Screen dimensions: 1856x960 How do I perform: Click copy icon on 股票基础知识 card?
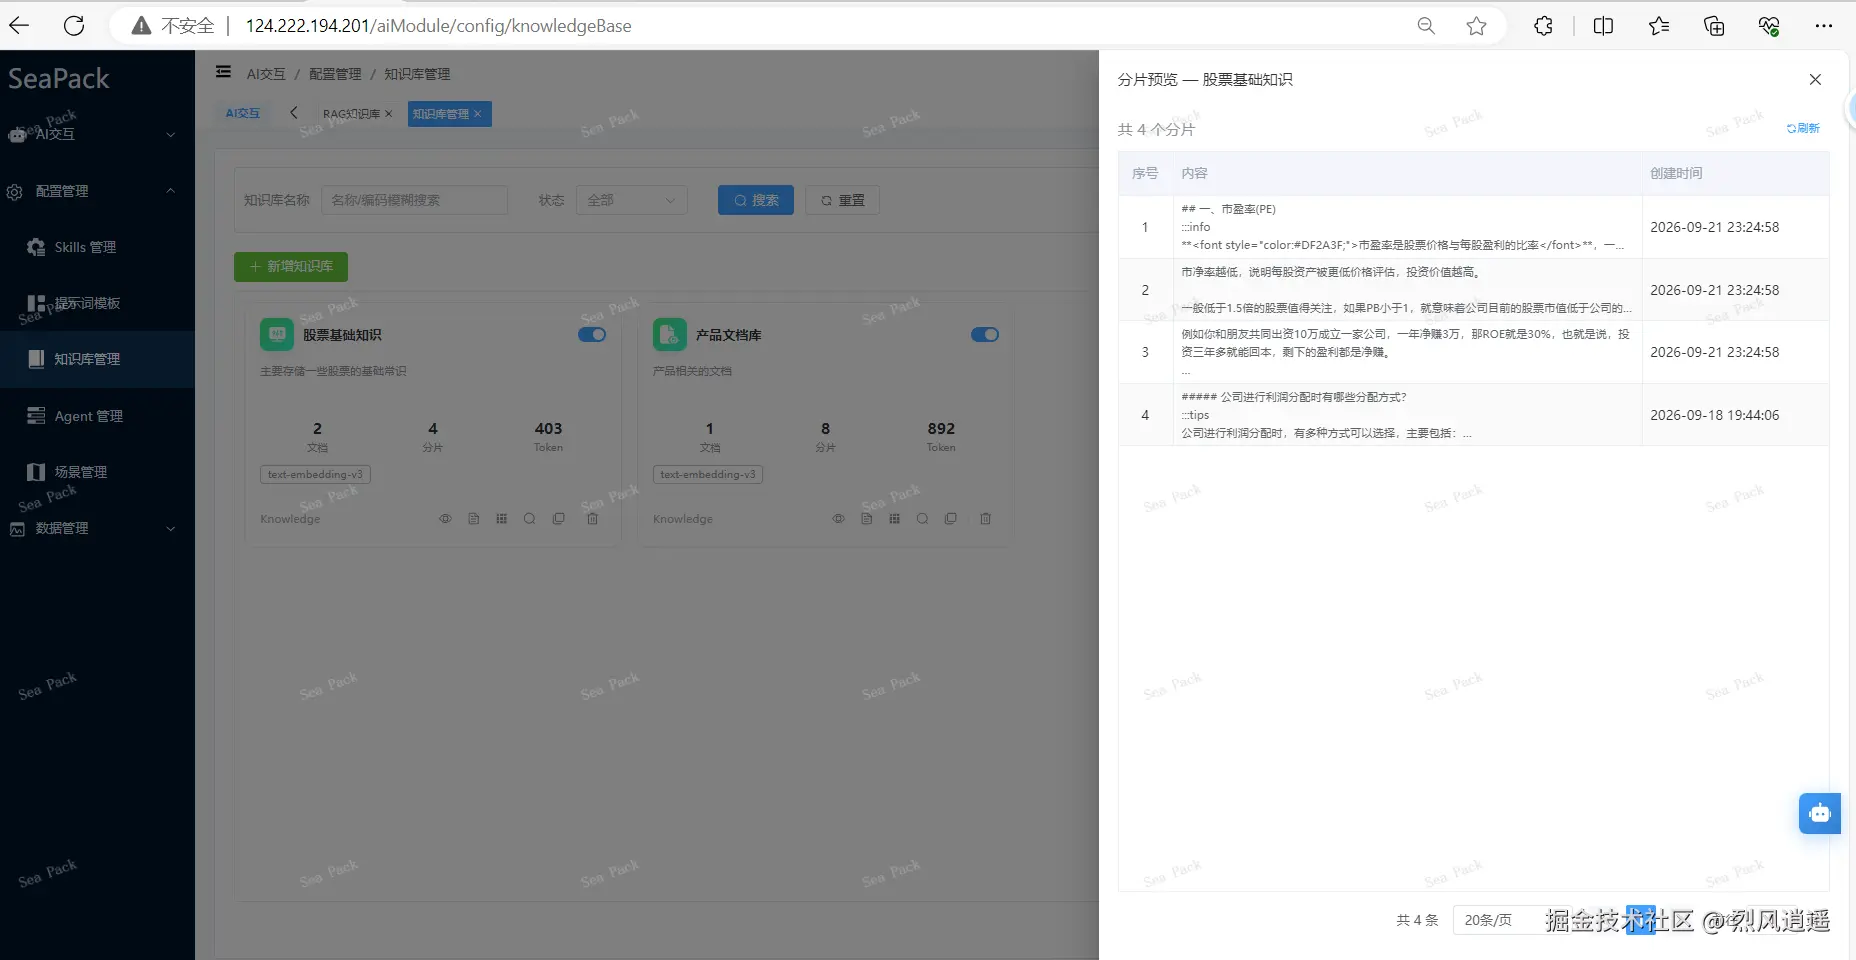tap(558, 519)
